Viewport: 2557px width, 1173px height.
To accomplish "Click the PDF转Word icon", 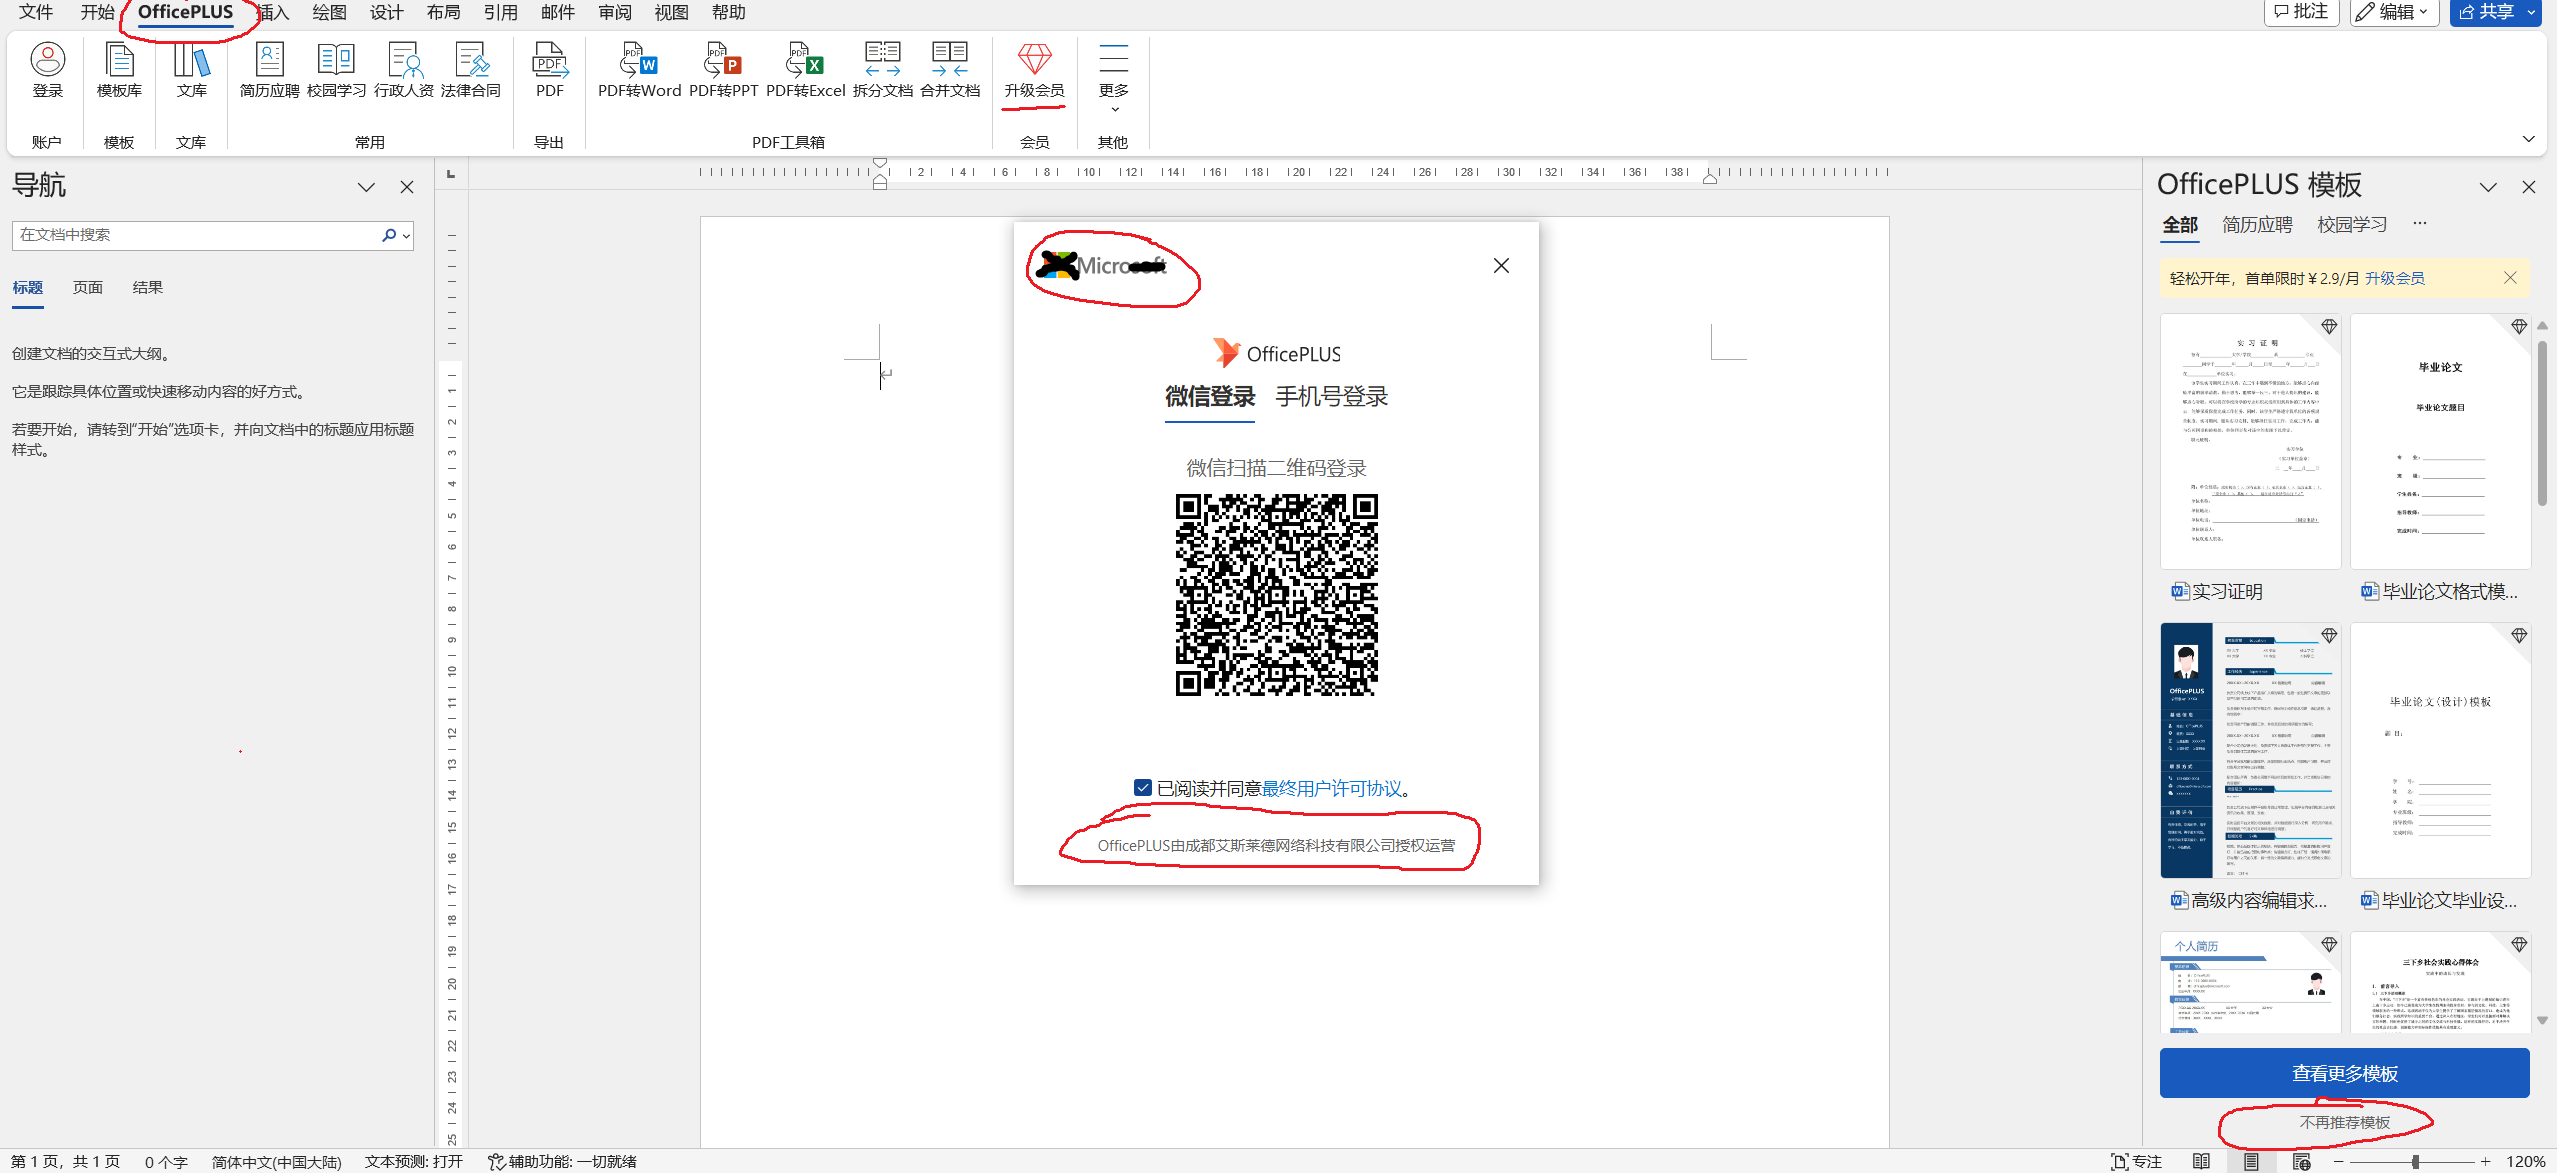I will pos(638,61).
